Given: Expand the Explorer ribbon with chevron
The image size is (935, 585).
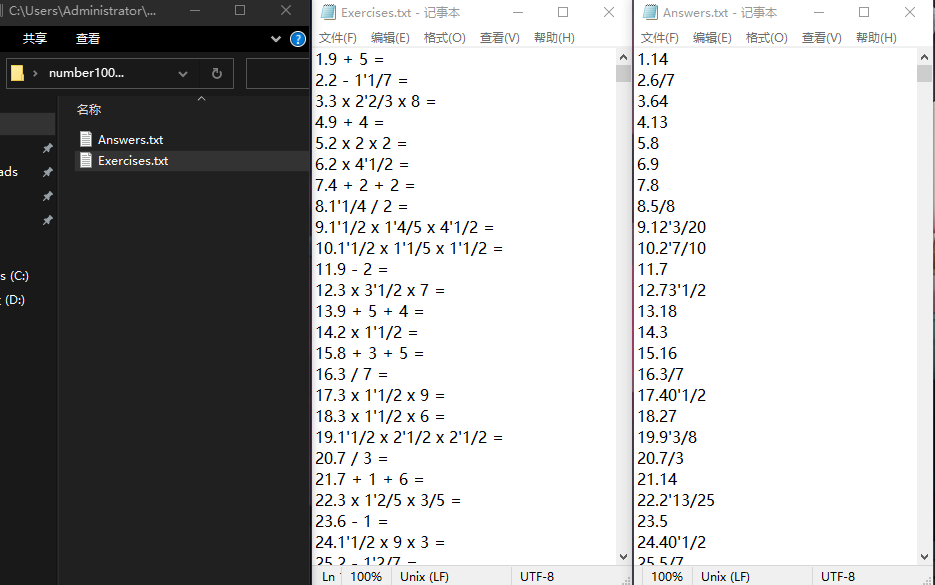Looking at the screenshot, I should coord(277,39).
